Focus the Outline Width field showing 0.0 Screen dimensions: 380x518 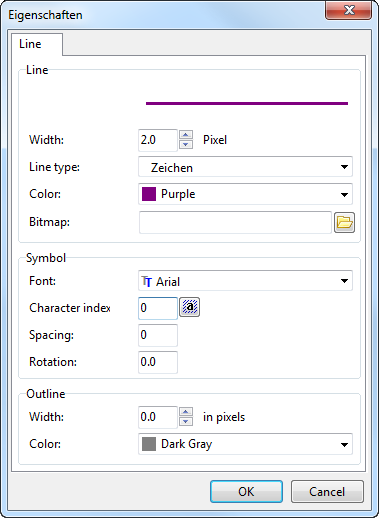pyautogui.click(x=158, y=417)
